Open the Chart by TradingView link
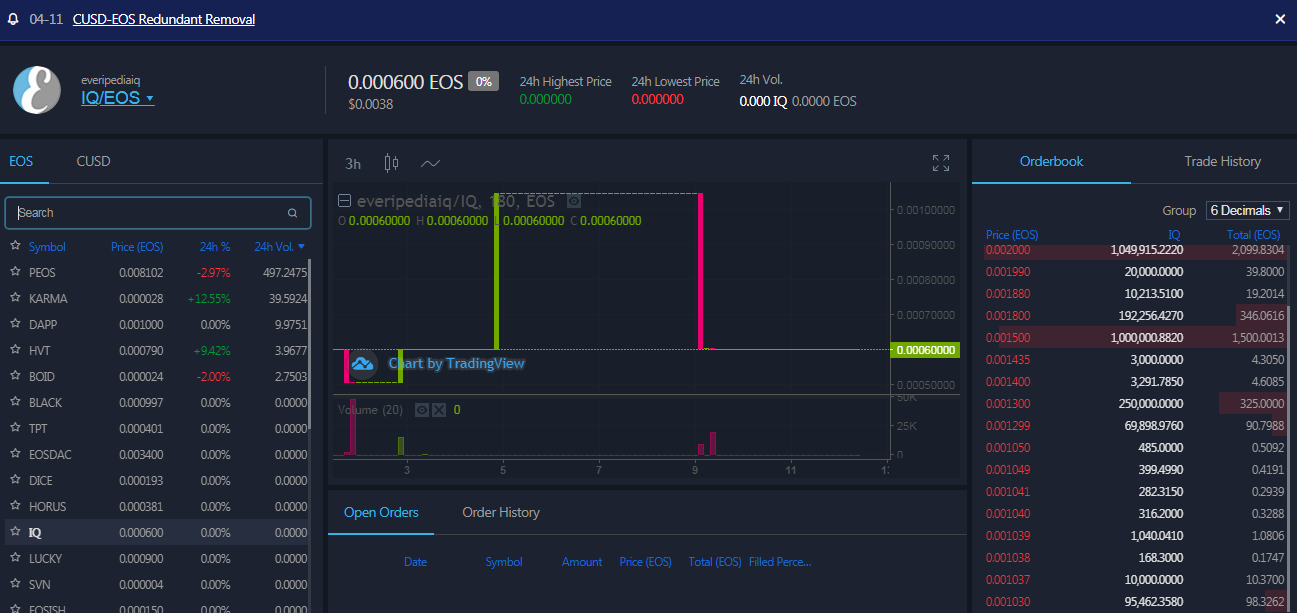 coord(456,364)
